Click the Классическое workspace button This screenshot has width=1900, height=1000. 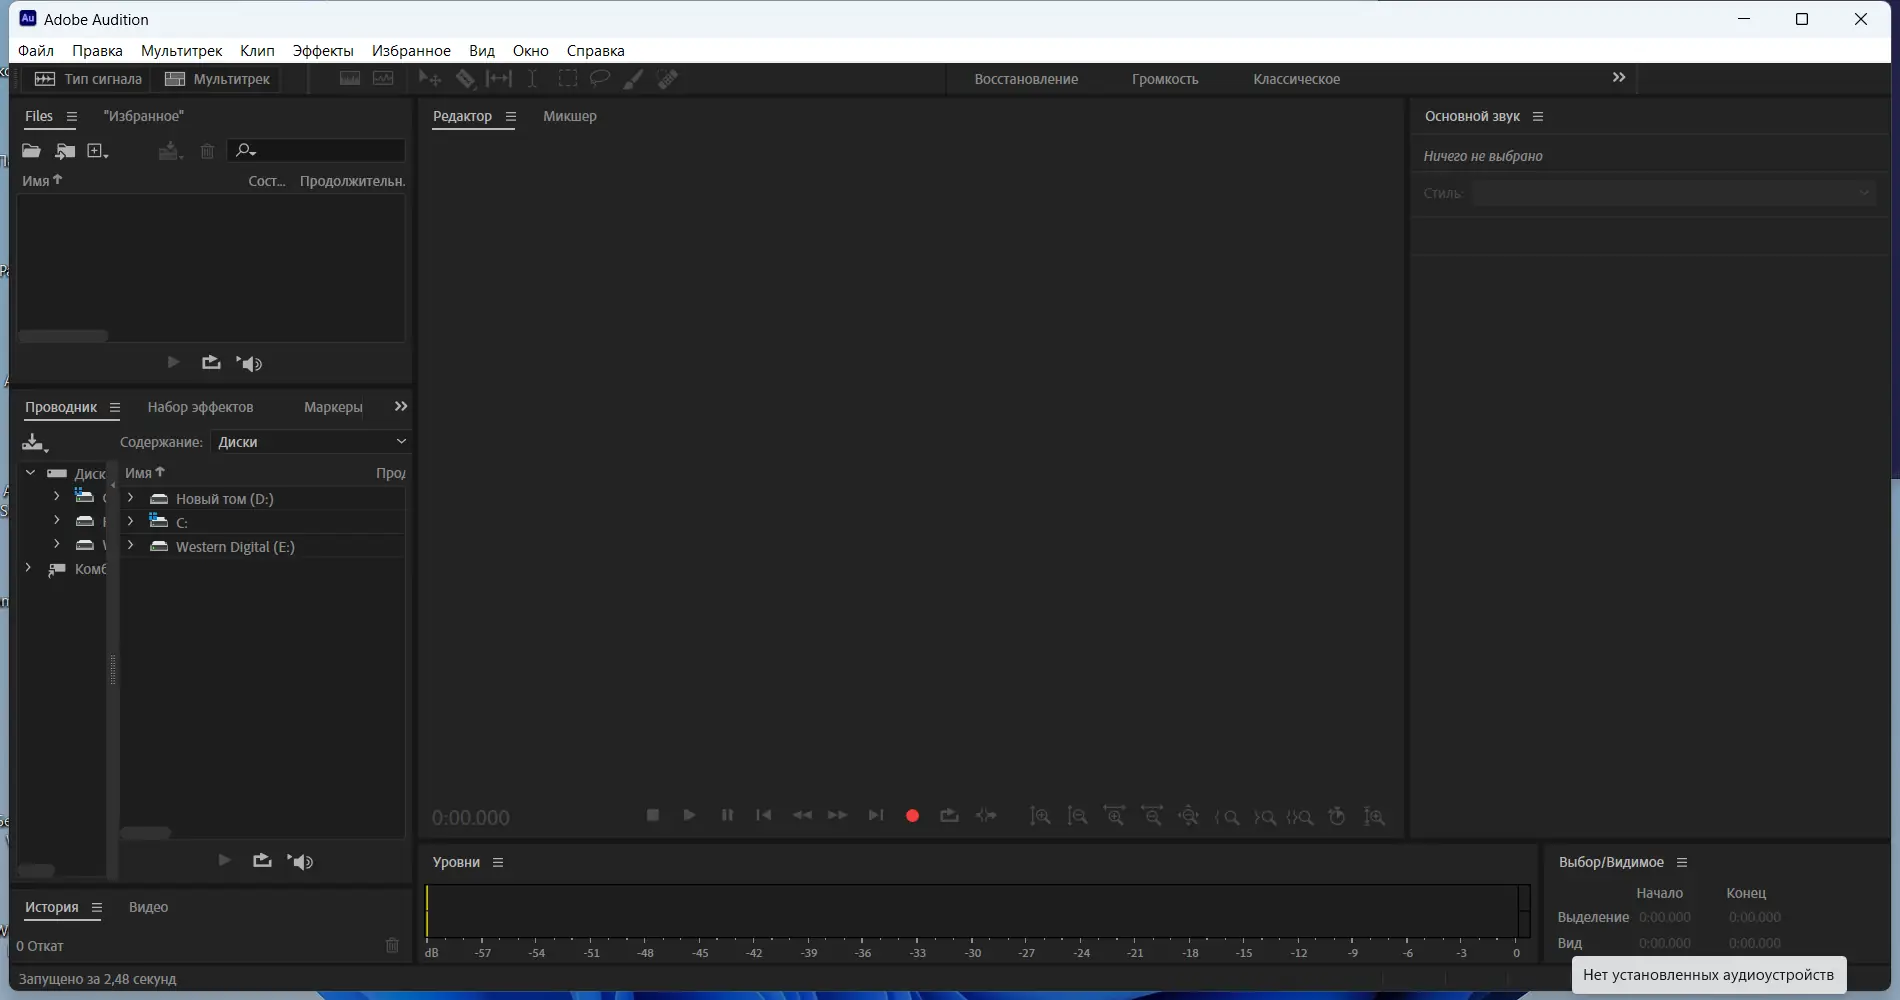(1295, 78)
